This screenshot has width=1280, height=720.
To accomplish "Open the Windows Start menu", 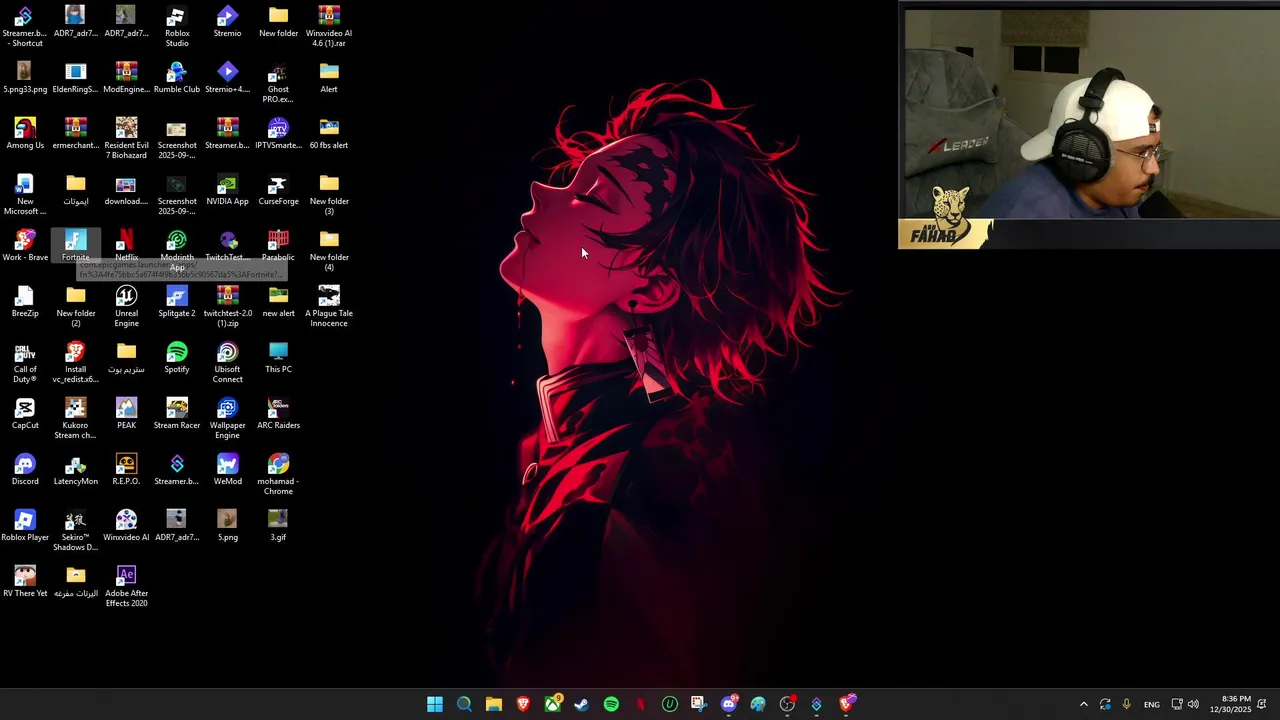I will [435, 704].
